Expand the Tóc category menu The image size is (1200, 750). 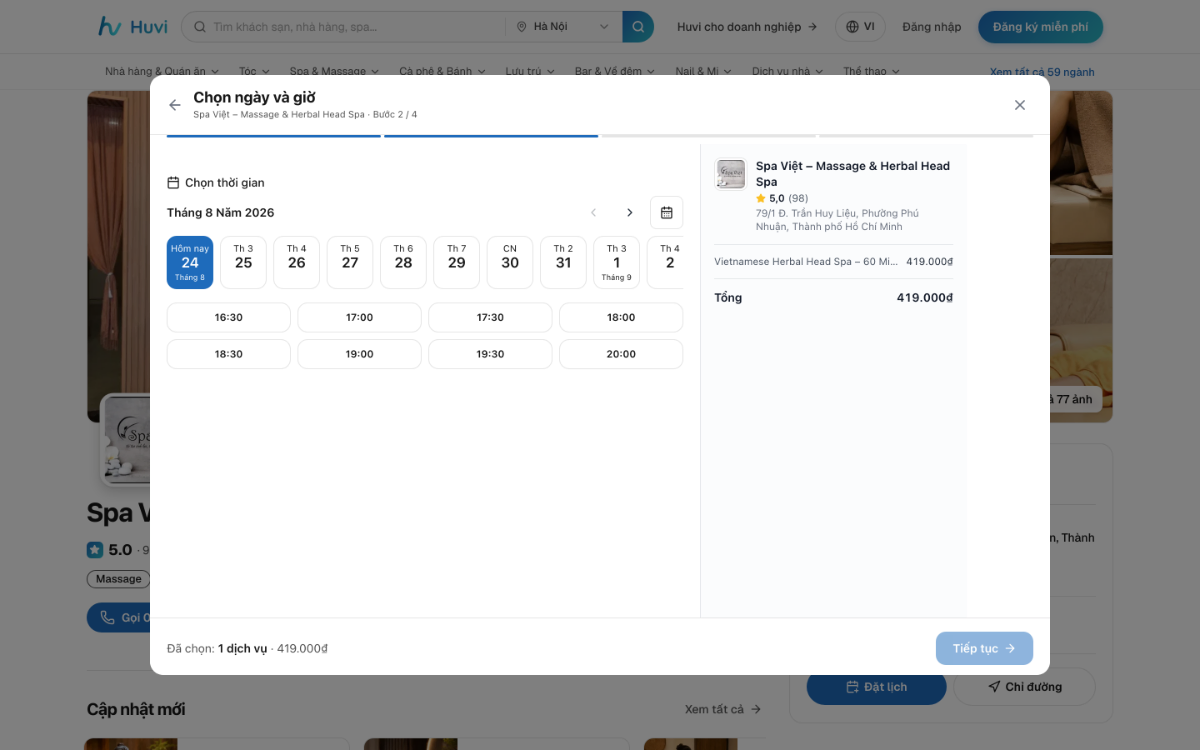pyautogui.click(x=253, y=72)
